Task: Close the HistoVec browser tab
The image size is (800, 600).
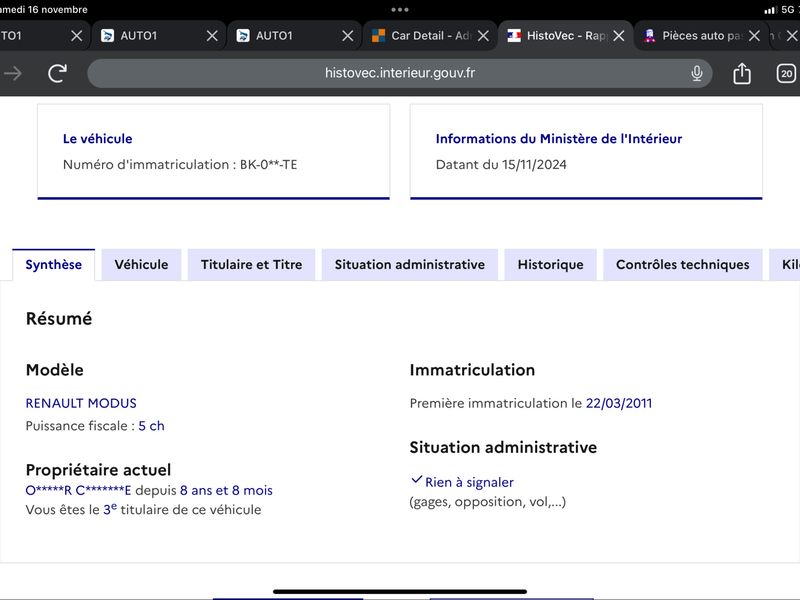Action: pyautogui.click(x=619, y=36)
